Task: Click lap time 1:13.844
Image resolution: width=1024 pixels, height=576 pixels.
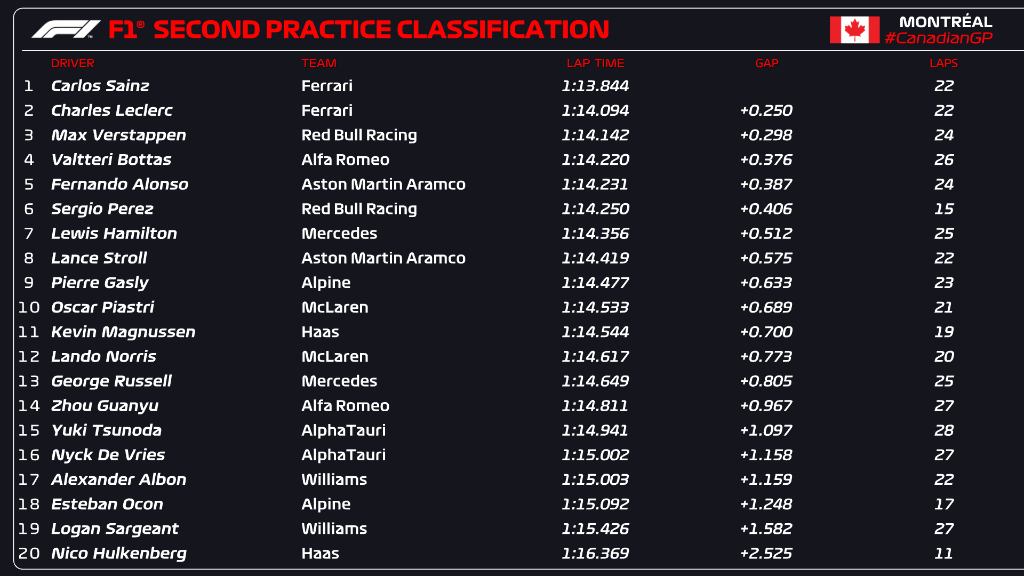Action: 595,86
